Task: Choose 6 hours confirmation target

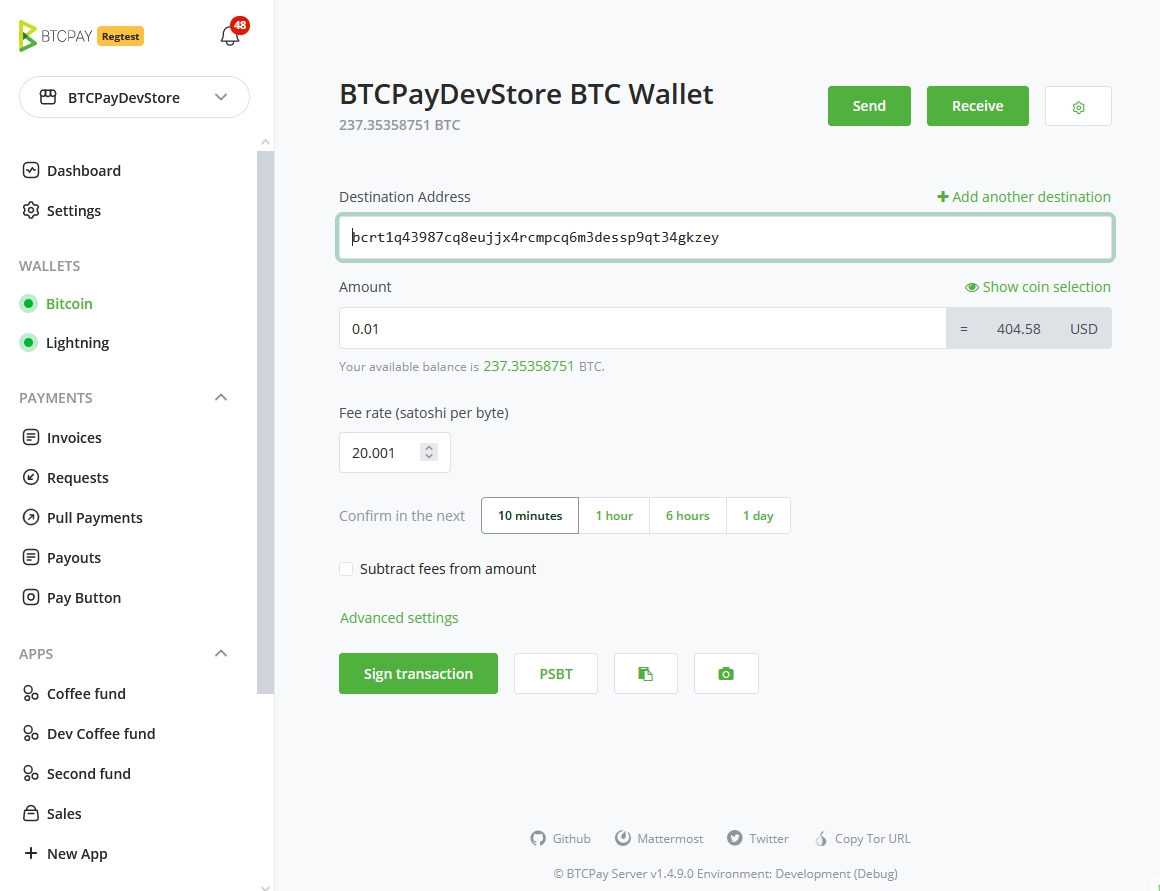Action: [688, 516]
